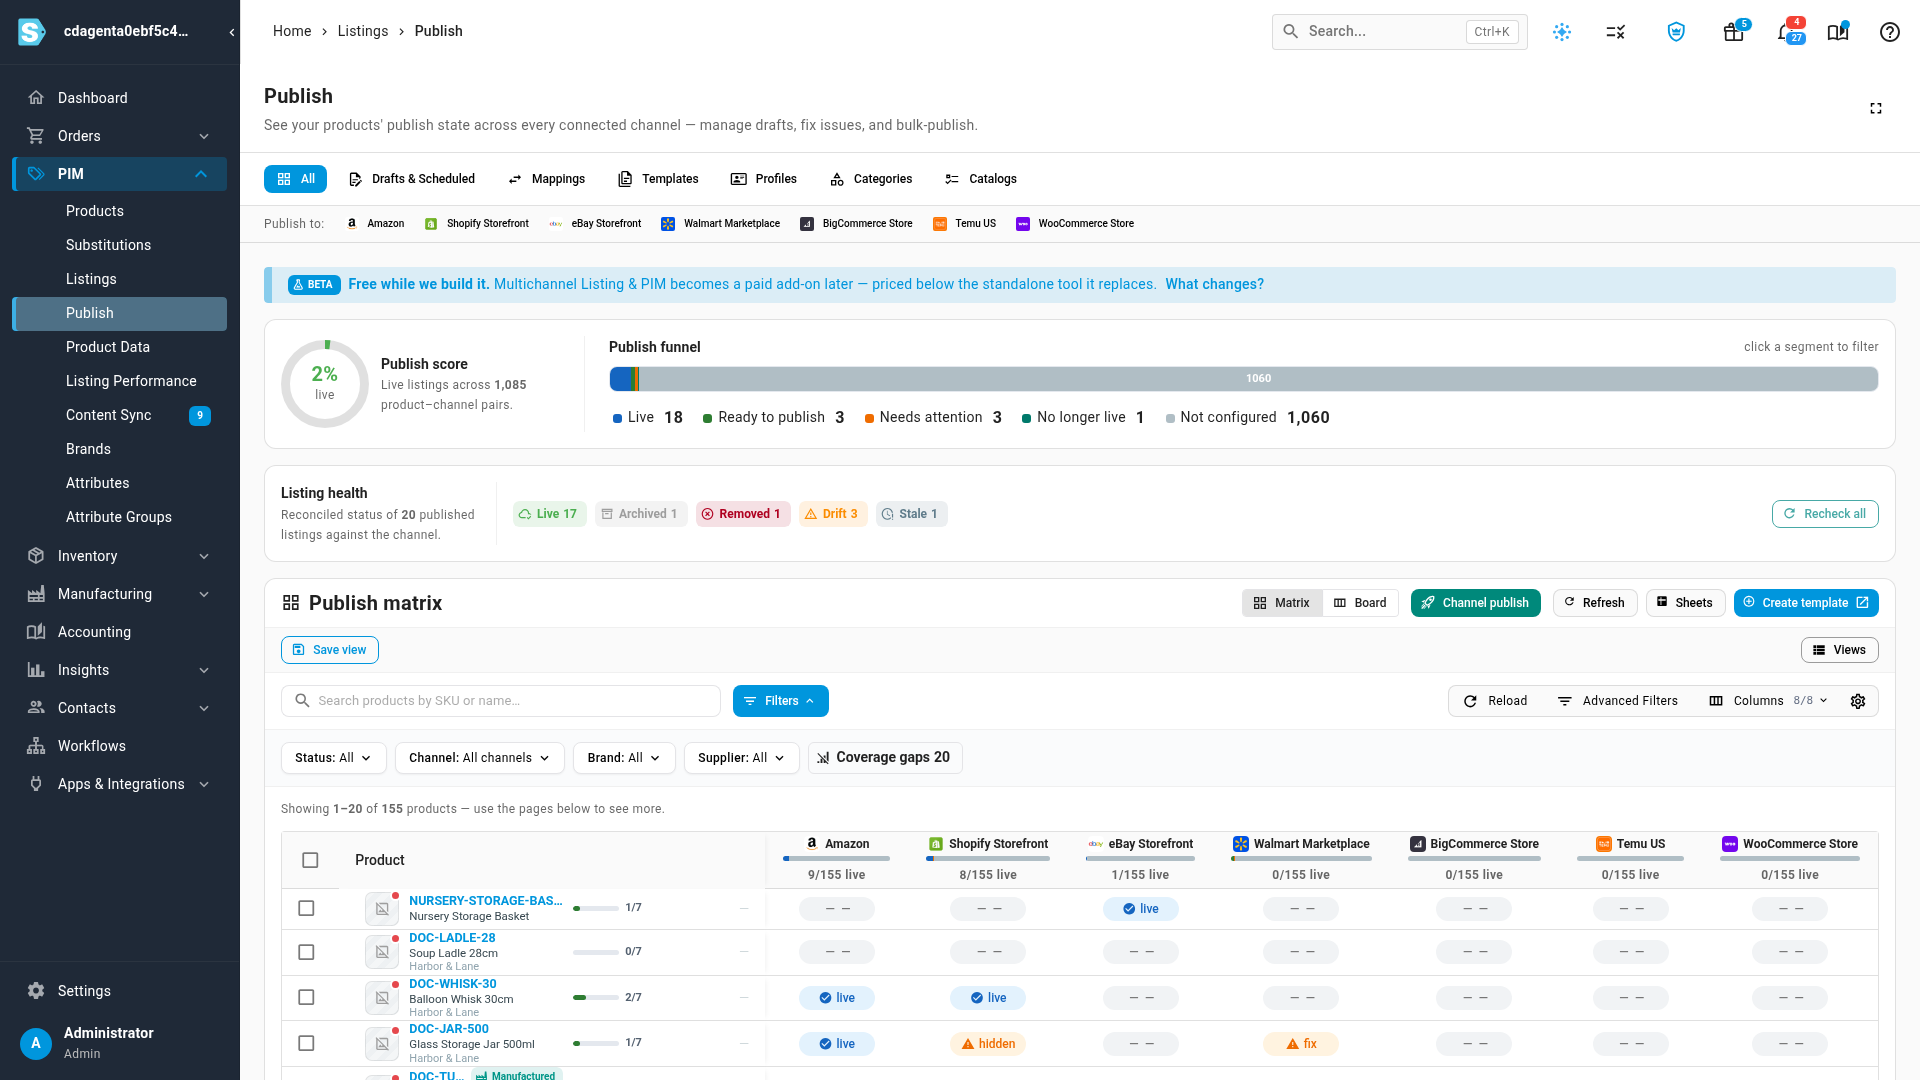Open the Brand: All dropdown

(624, 758)
